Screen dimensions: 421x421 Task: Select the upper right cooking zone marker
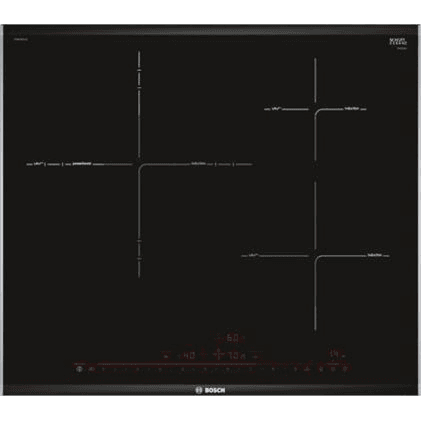click(x=315, y=109)
